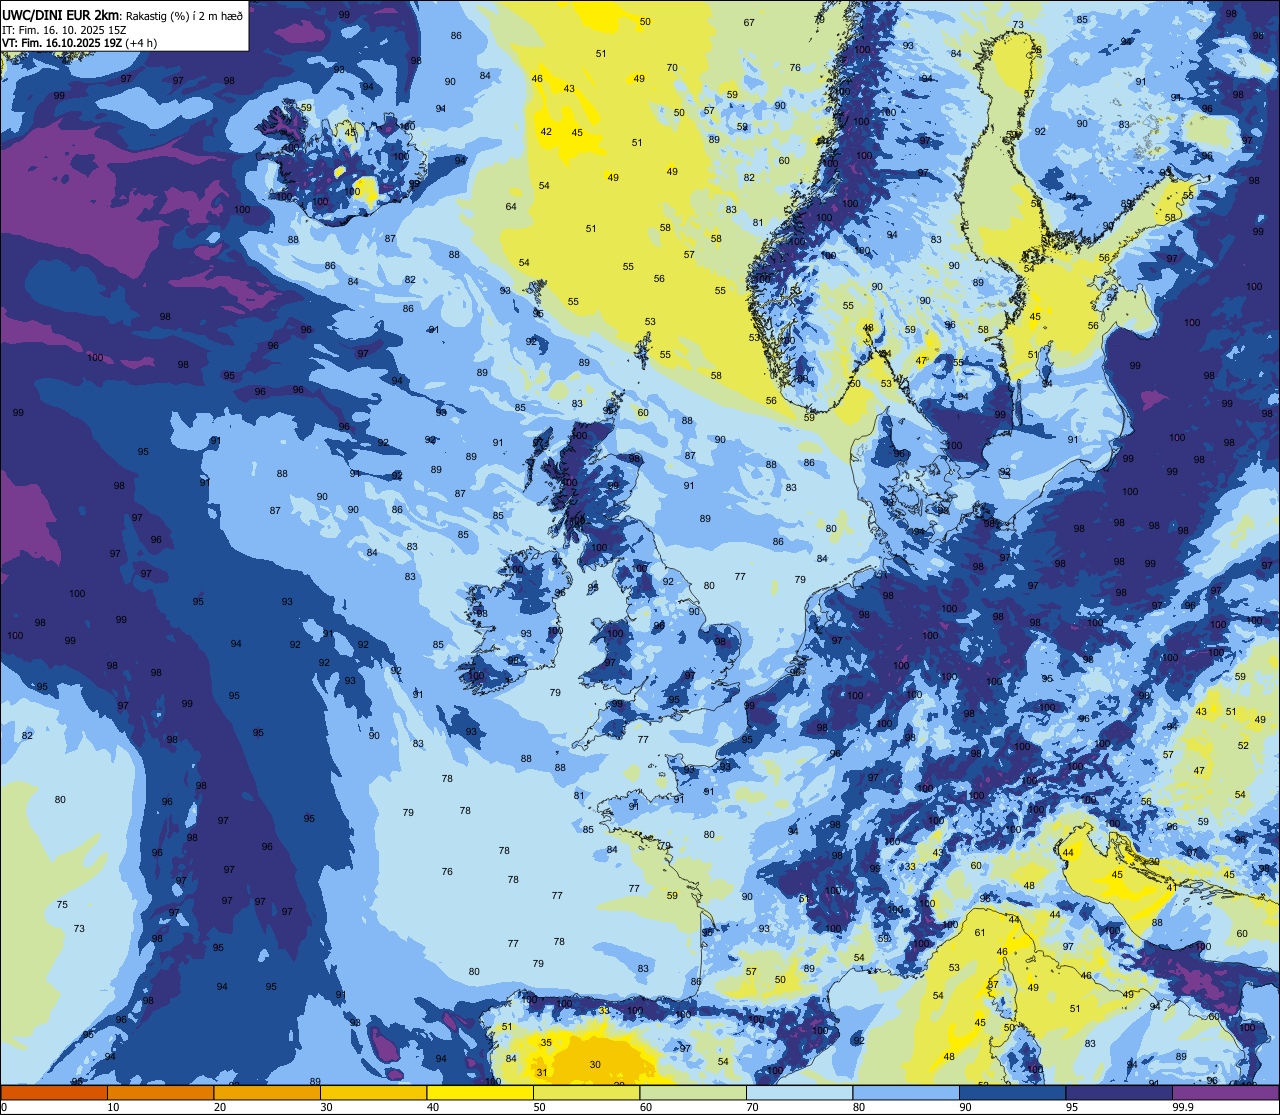Click the '95' label on the legend scale

1071,1107
